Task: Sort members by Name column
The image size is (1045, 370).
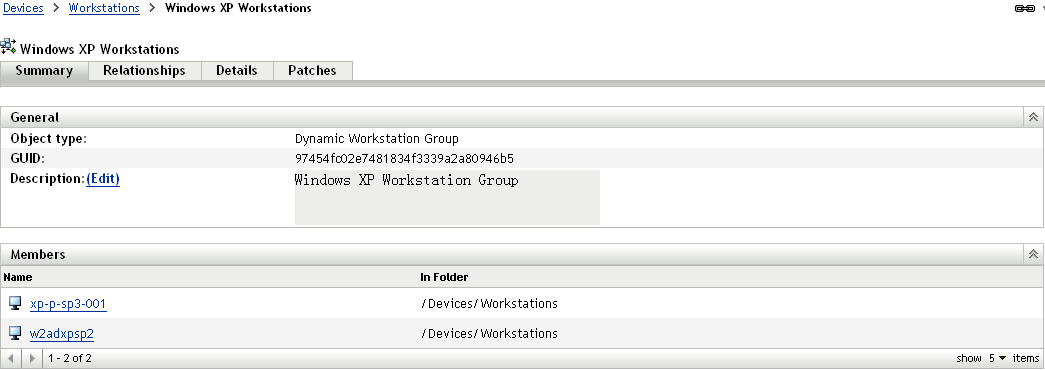Action: click(17, 277)
